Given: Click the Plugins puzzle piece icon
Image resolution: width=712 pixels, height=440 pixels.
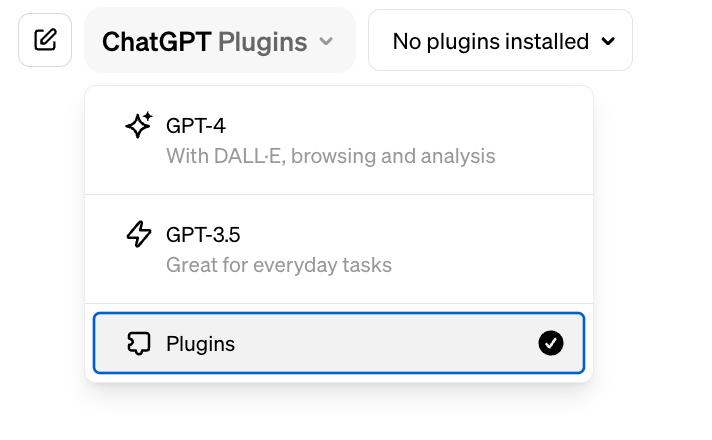Looking at the screenshot, I should pos(138,344).
